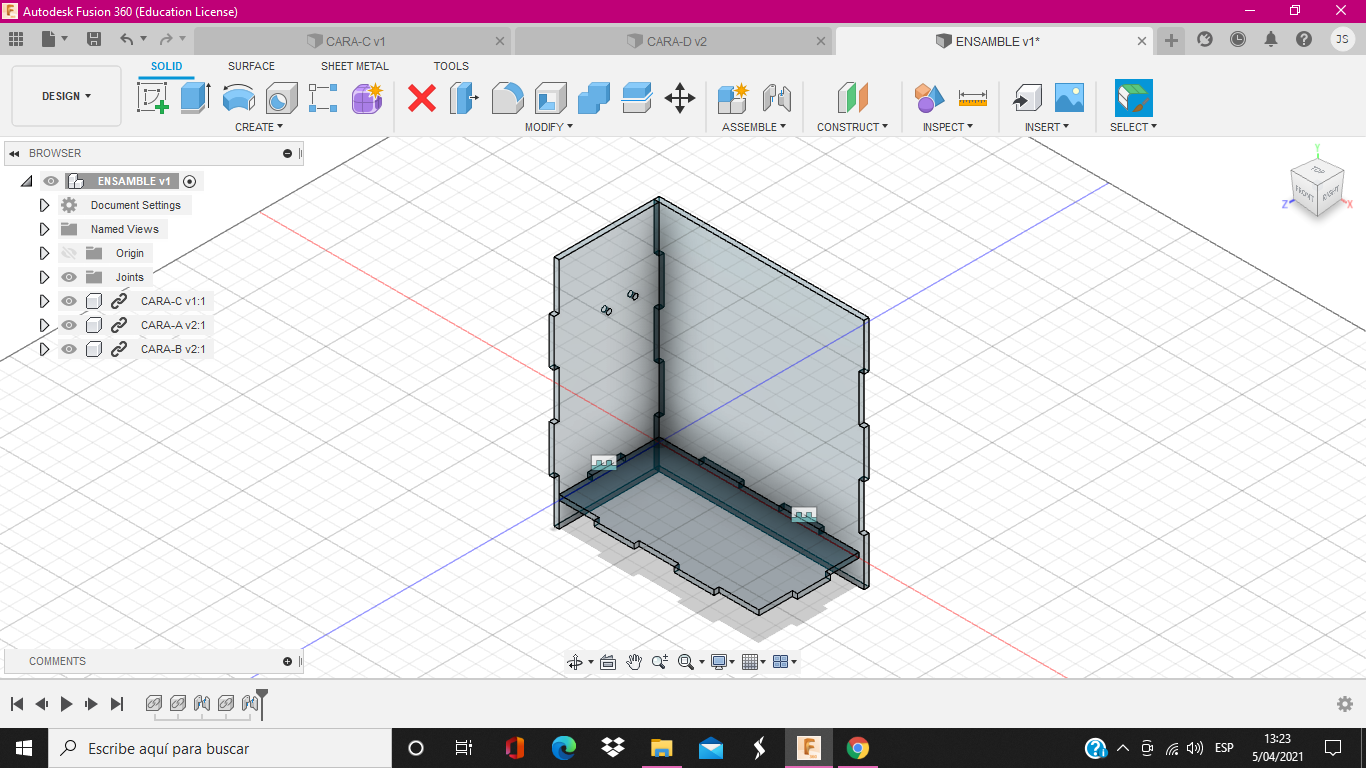The height and width of the screenshot is (768, 1366).
Task: Hide the Joints folder
Action: [x=69, y=277]
